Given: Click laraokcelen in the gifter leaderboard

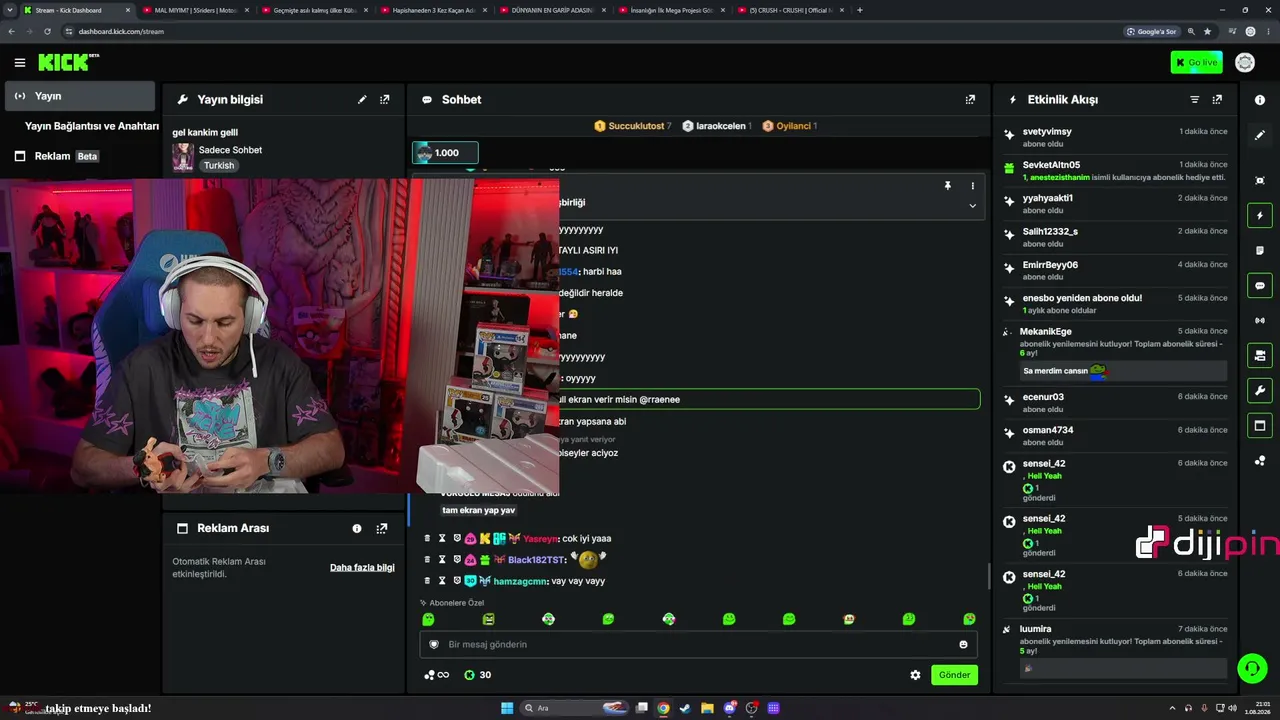Looking at the screenshot, I should 716,126.
